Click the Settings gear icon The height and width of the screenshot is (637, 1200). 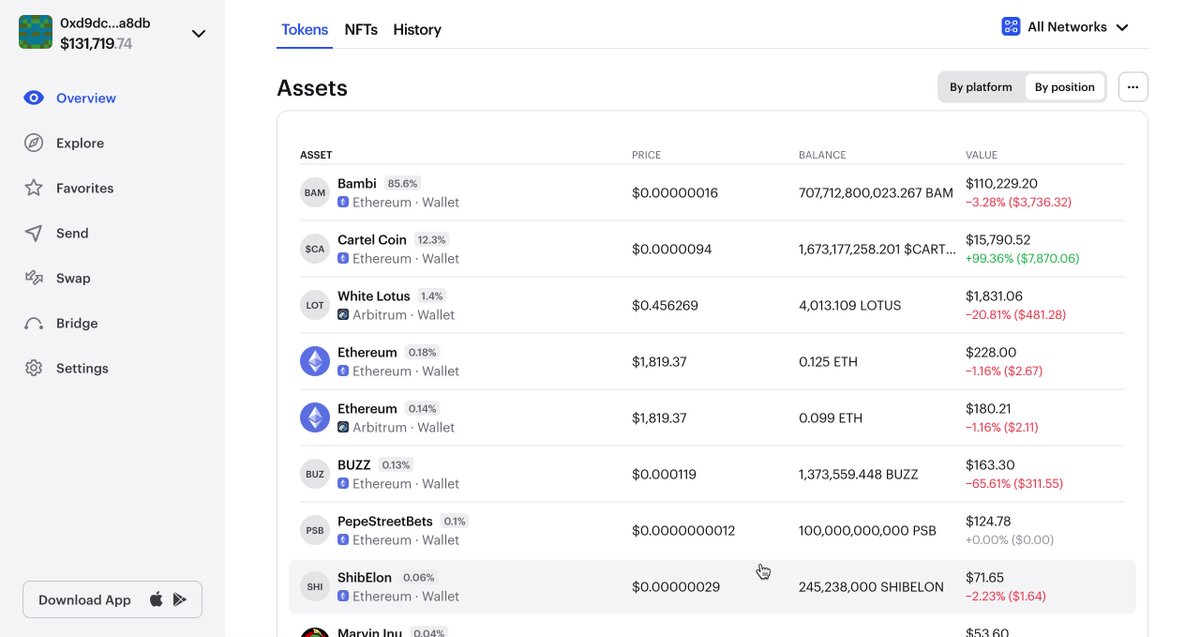[x=34, y=368]
